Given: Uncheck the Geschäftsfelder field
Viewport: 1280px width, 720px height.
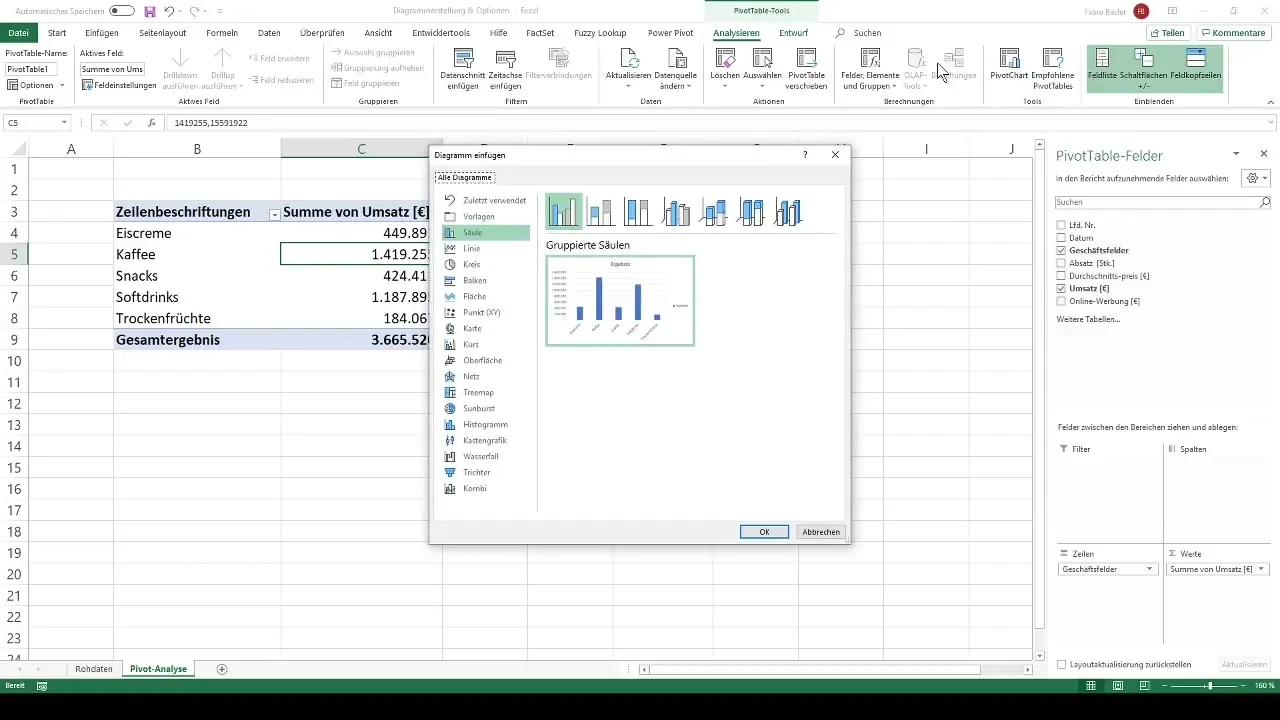Looking at the screenshot, I should pyautogui.click(x=1061, y=250).
